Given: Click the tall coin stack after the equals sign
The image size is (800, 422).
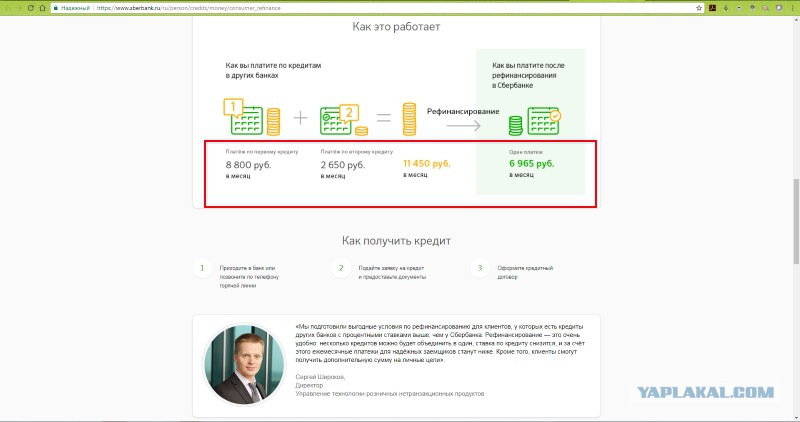Looking at the screenshot, I should [409, 119].
